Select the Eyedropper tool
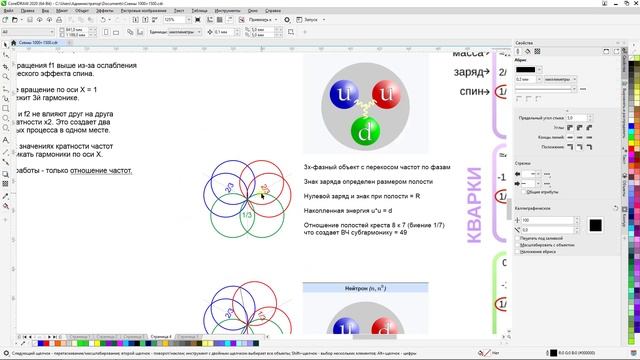The height and width of the screenshot is (360, 640). point(5,196)
